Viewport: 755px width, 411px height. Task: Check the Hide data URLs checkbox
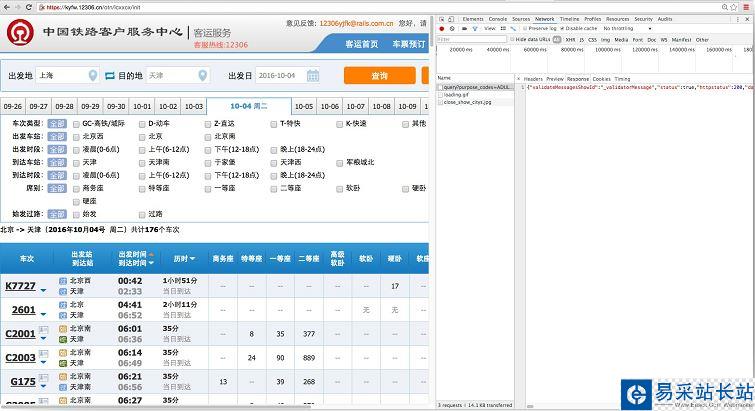coord(512,39)
